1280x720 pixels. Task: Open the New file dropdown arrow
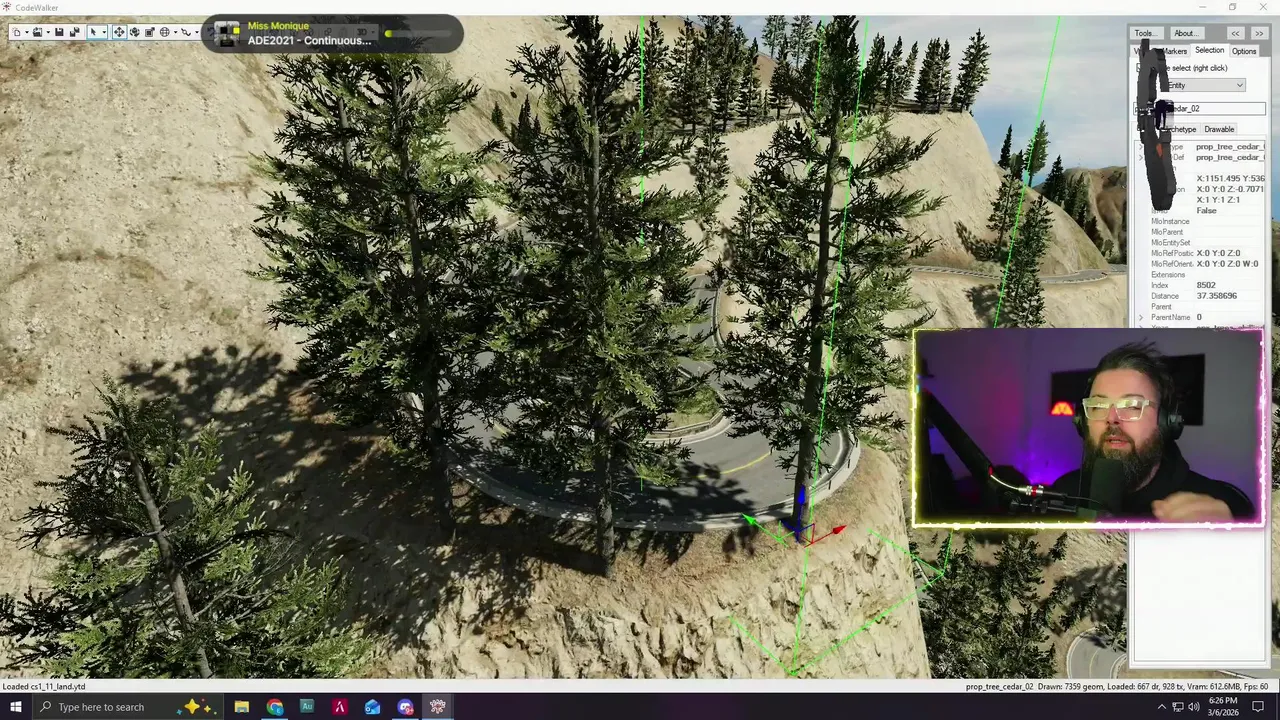[26, 32]
